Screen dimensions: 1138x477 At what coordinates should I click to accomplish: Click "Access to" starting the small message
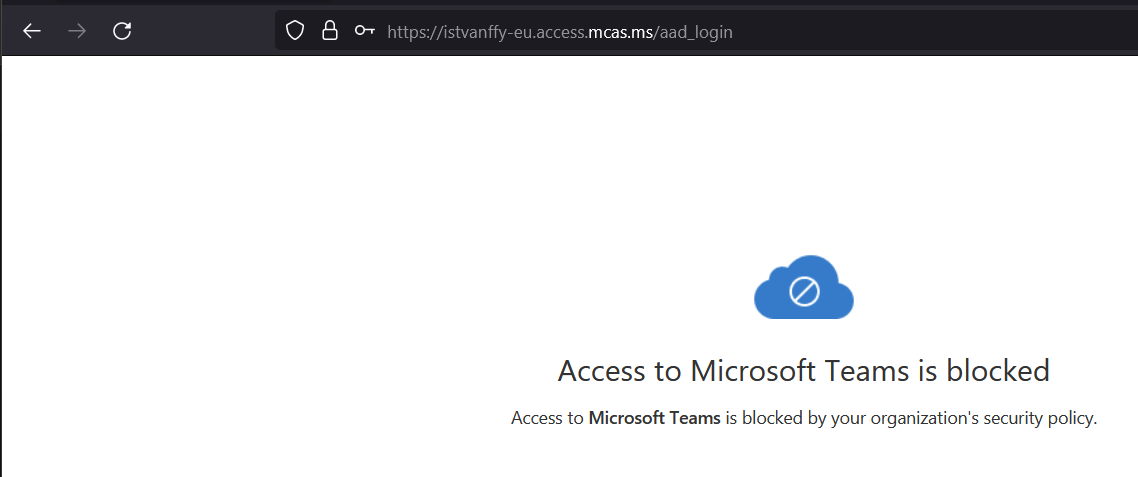[x=547, y=418]
